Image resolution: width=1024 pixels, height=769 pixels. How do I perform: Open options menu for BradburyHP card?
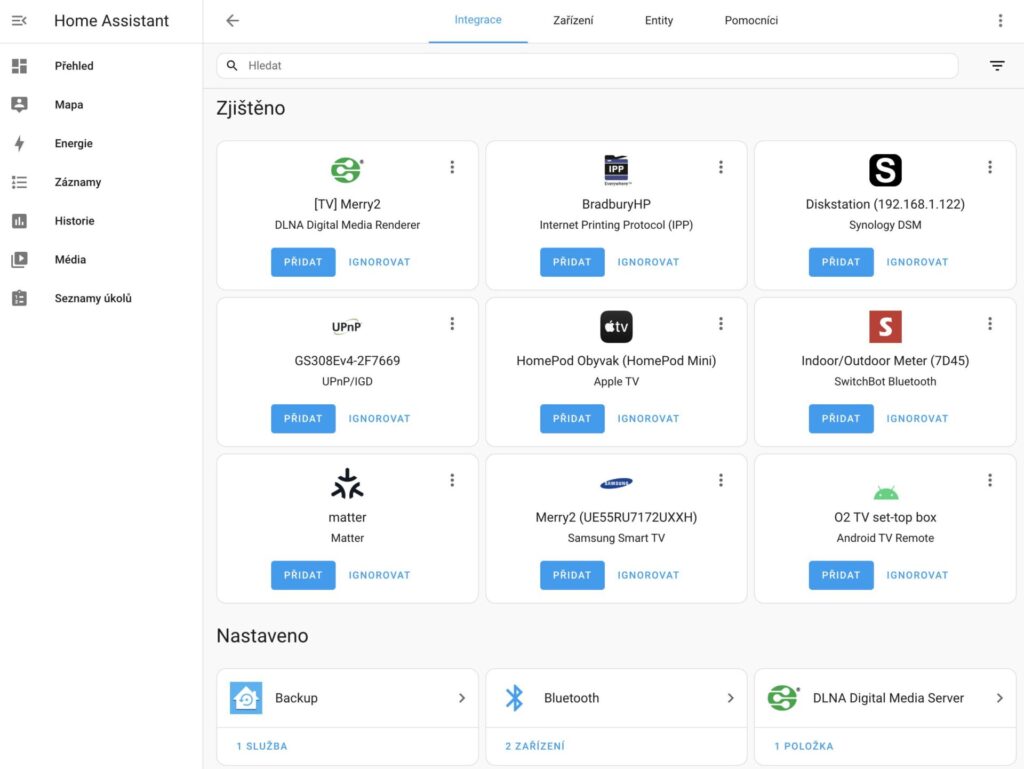click(x=721, y=167)
